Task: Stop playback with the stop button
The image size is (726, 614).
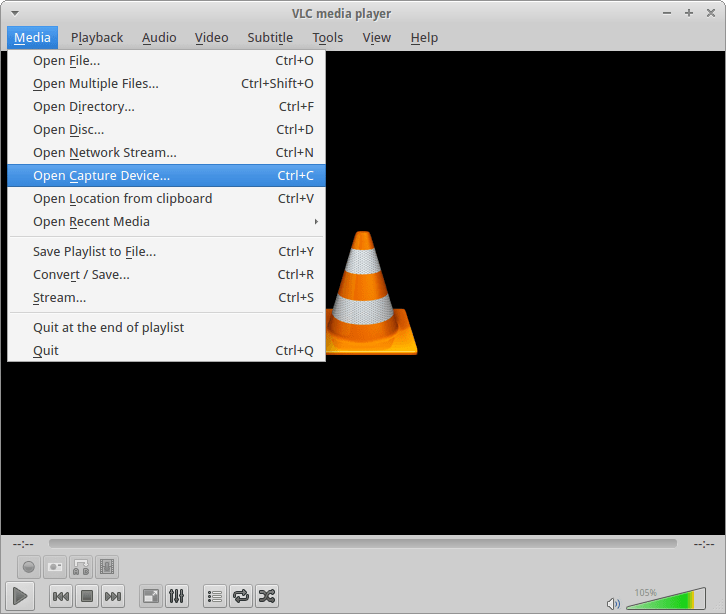Action: tap(87, 596)
